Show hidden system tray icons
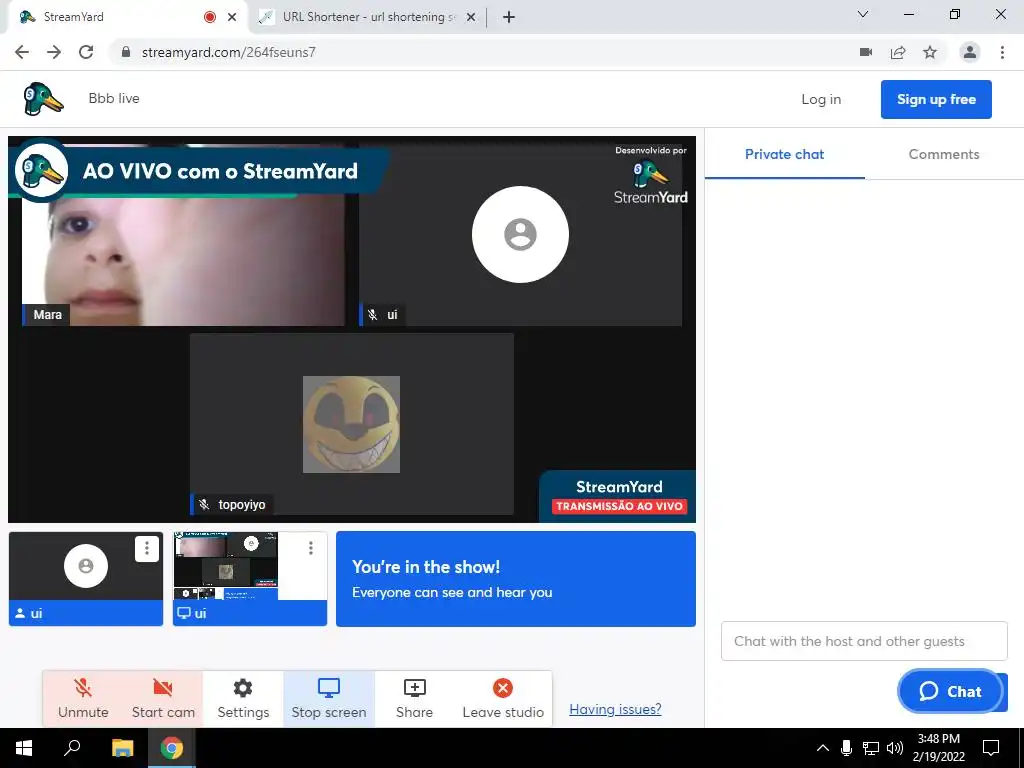1024x768 pixels. [823, 748]
